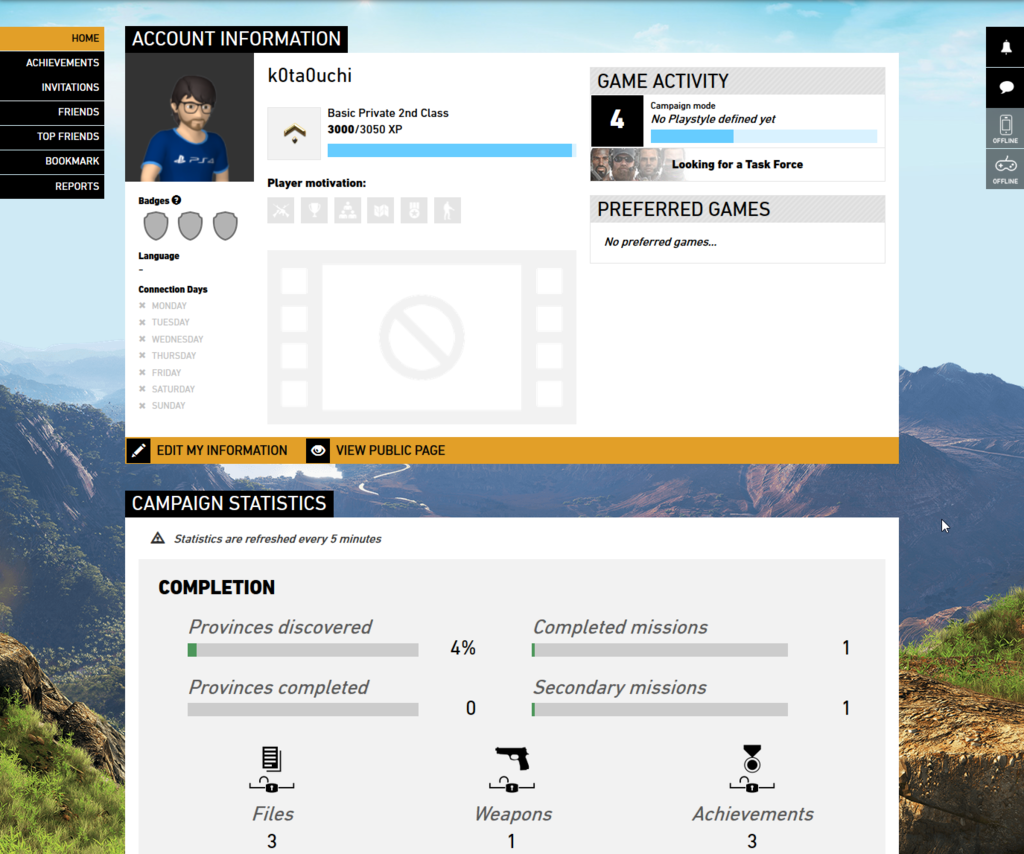The width and height of the screenshot is (1024, 854).
Task: Click View Public Page button
Action: [376, 451]
